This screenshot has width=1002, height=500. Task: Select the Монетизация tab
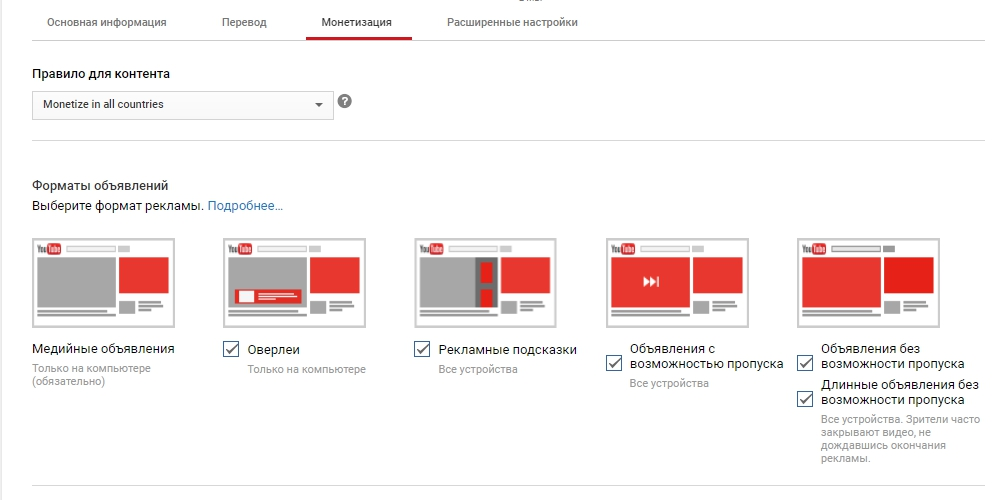point(357,22)
